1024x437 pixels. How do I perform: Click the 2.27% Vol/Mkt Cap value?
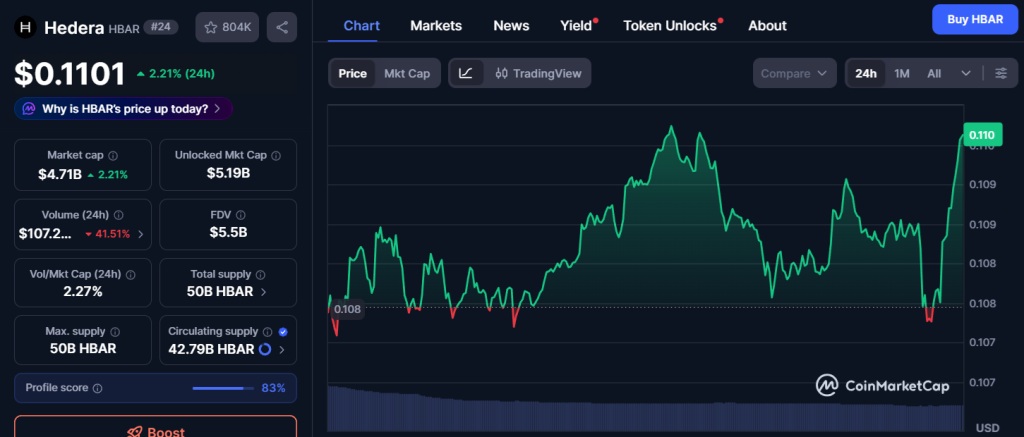(83, 291)
